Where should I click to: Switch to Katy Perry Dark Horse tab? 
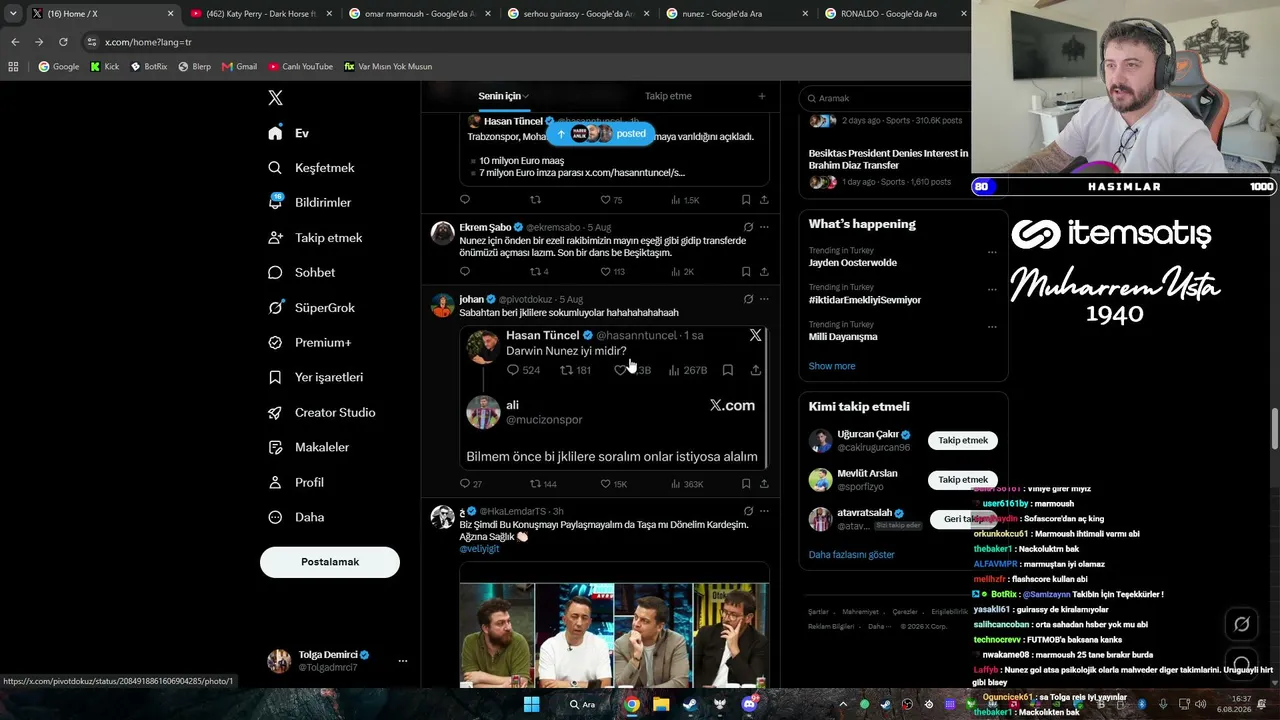pyautogui.click(x=261, y=14)
